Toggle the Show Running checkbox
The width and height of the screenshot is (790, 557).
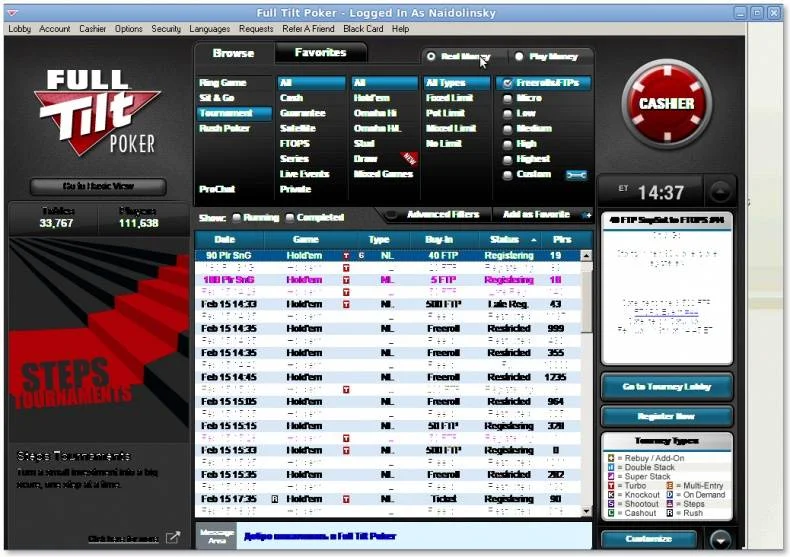(x=236, y=218)
